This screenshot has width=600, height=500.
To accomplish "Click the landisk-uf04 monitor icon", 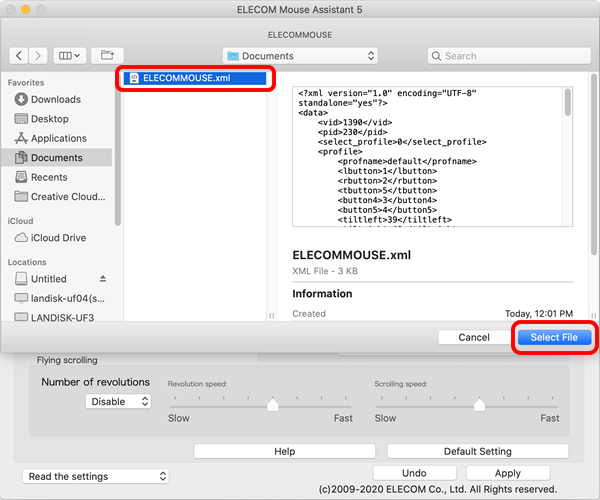I will coord(21,298).
